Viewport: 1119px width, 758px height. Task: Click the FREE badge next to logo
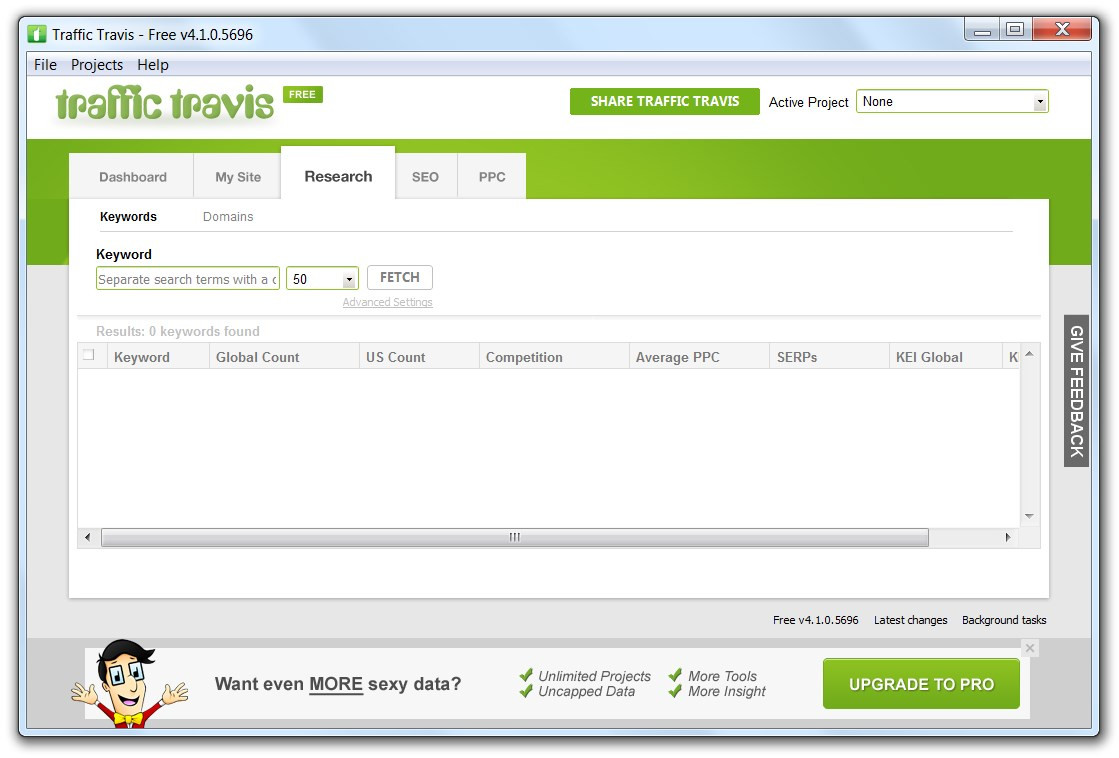click(303, 94)
